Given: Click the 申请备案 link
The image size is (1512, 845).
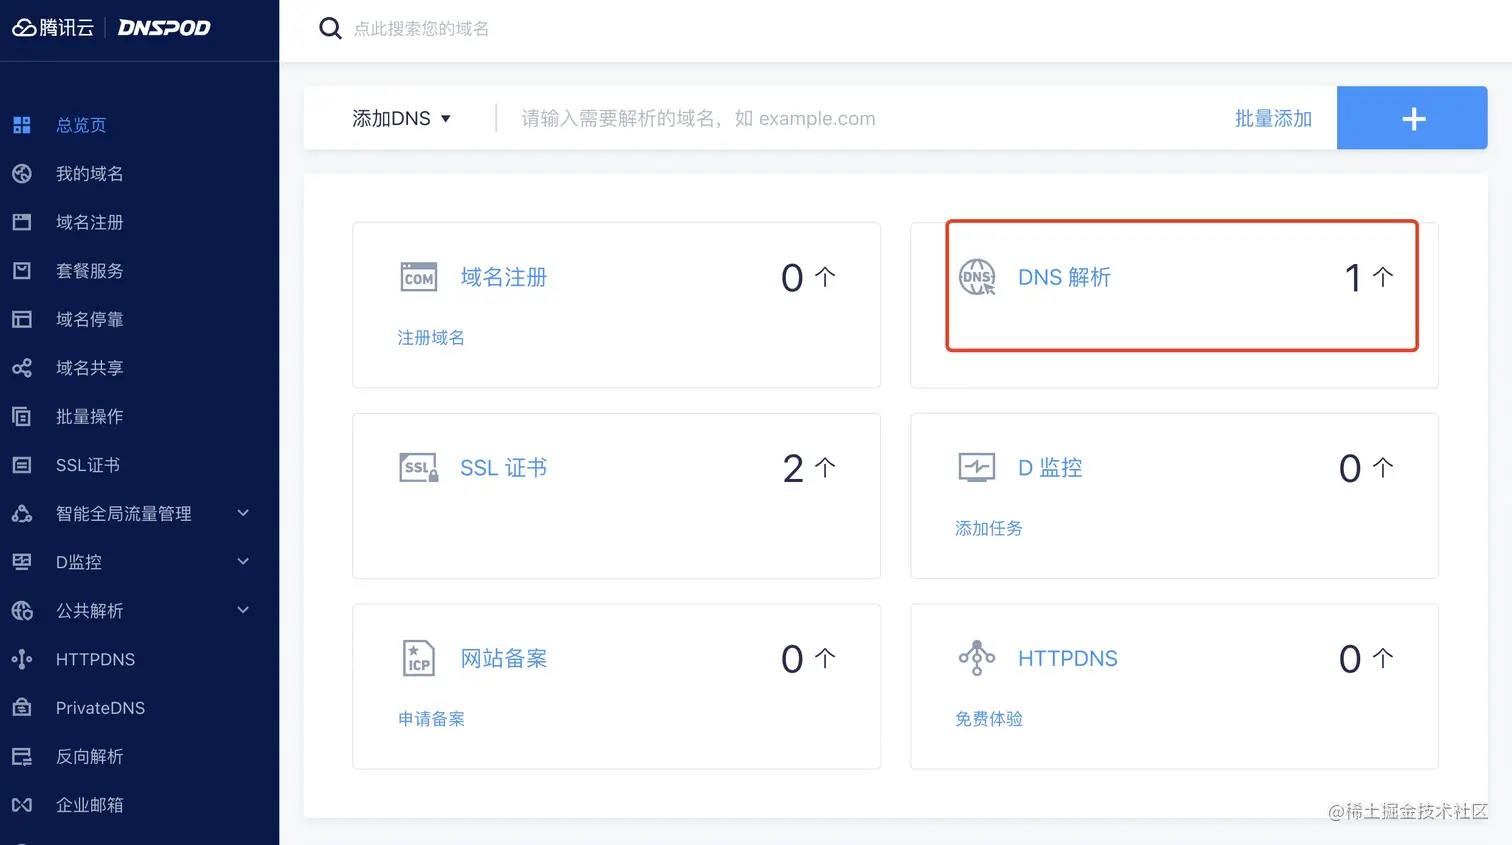Looking at the screenshot, I should point(431,719).
